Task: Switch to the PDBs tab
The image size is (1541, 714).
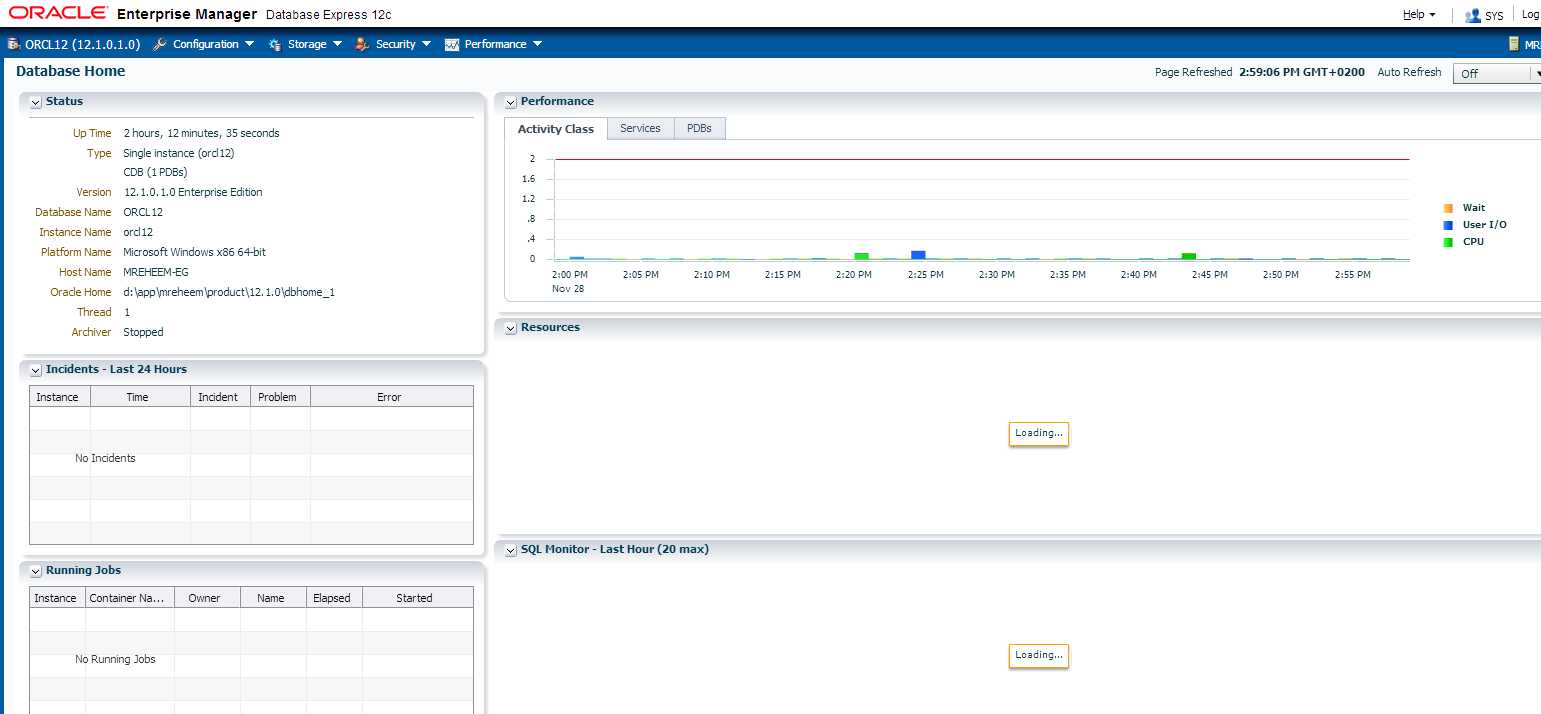Action: click(x=699, y=128)
